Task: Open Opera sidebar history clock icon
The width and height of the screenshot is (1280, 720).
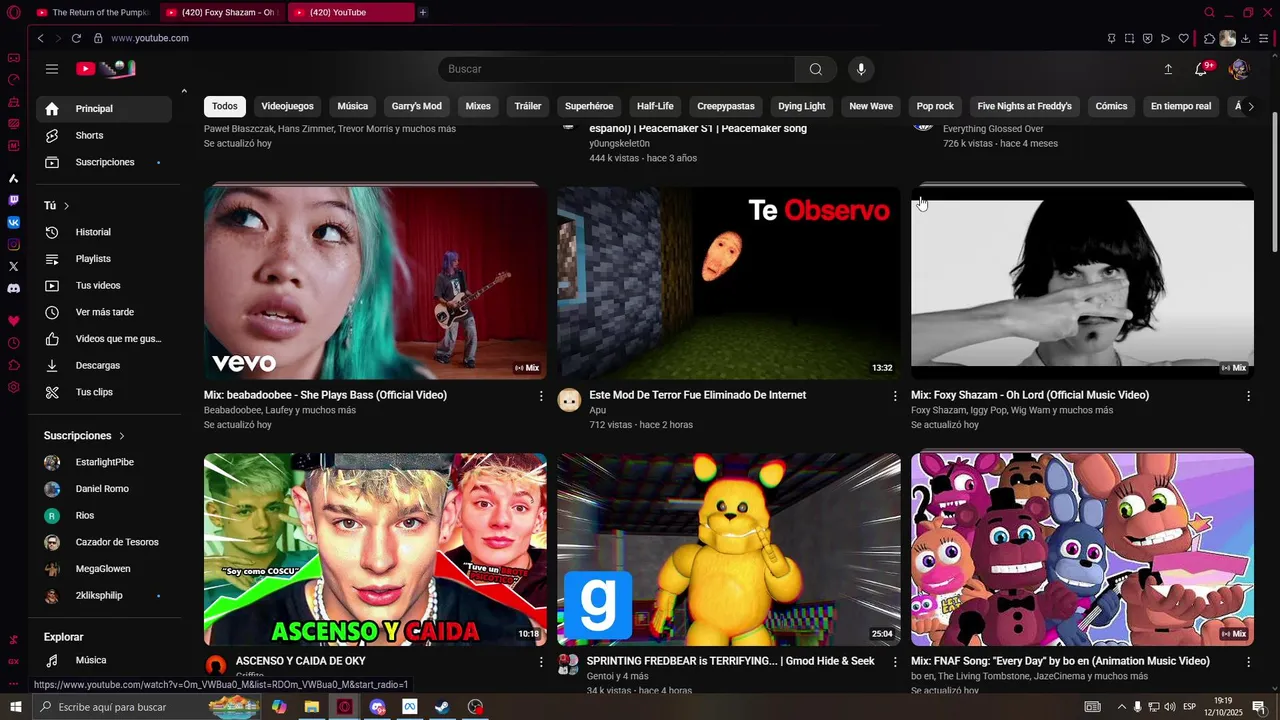Action: pos(14,343)
